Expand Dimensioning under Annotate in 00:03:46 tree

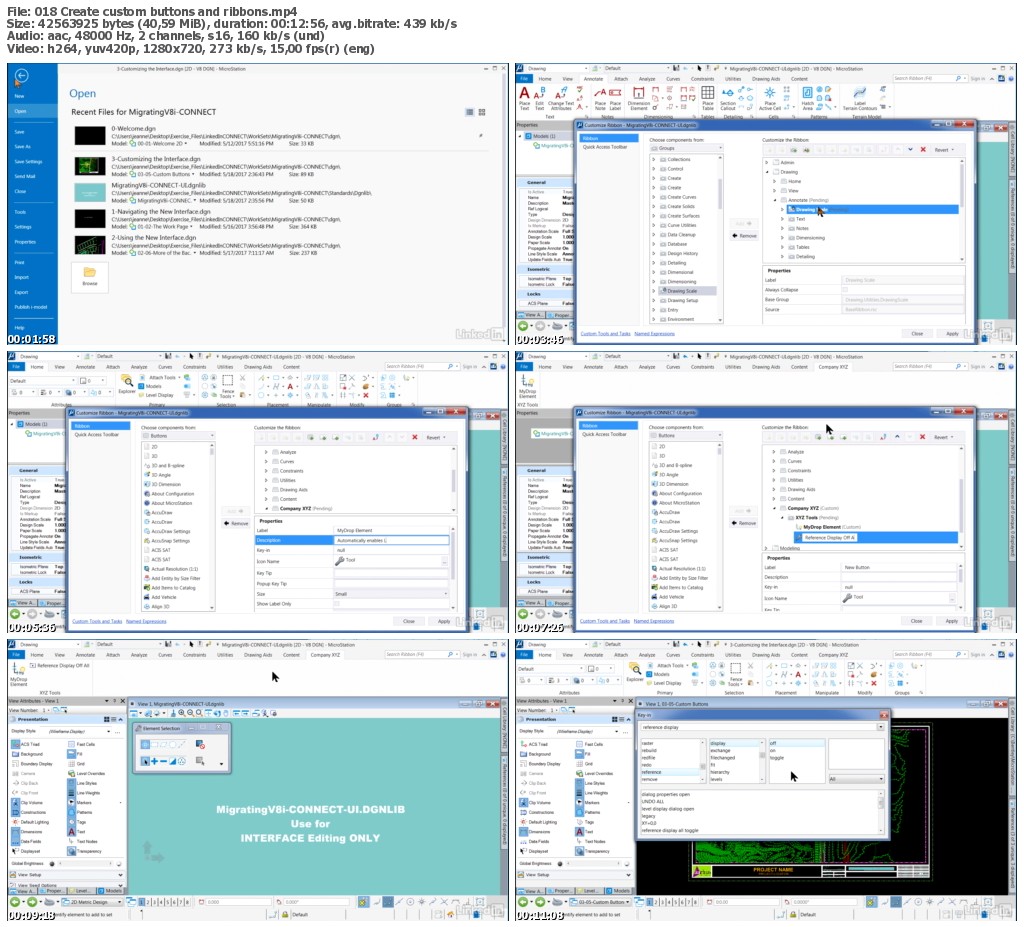pyautogui.click(x=782, y=238)
